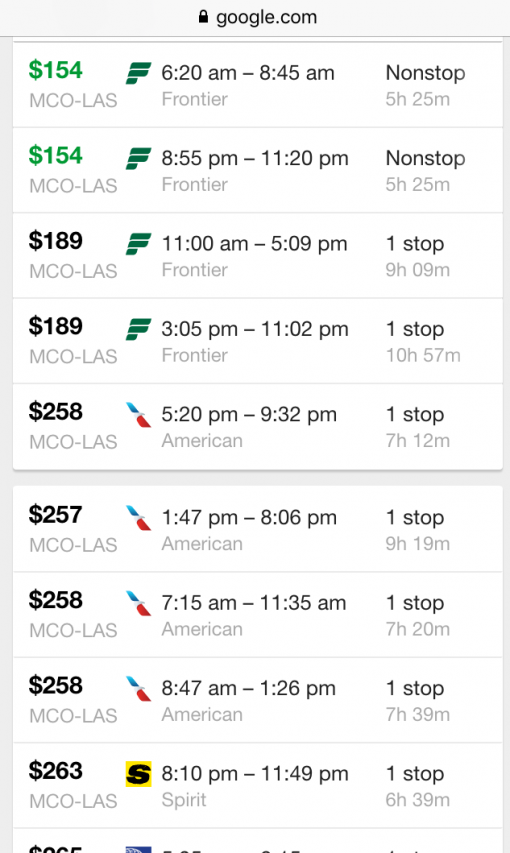
Task: Tap the Frontier logo on 8:55 pm flight
Action: click(x=138, y=159)
